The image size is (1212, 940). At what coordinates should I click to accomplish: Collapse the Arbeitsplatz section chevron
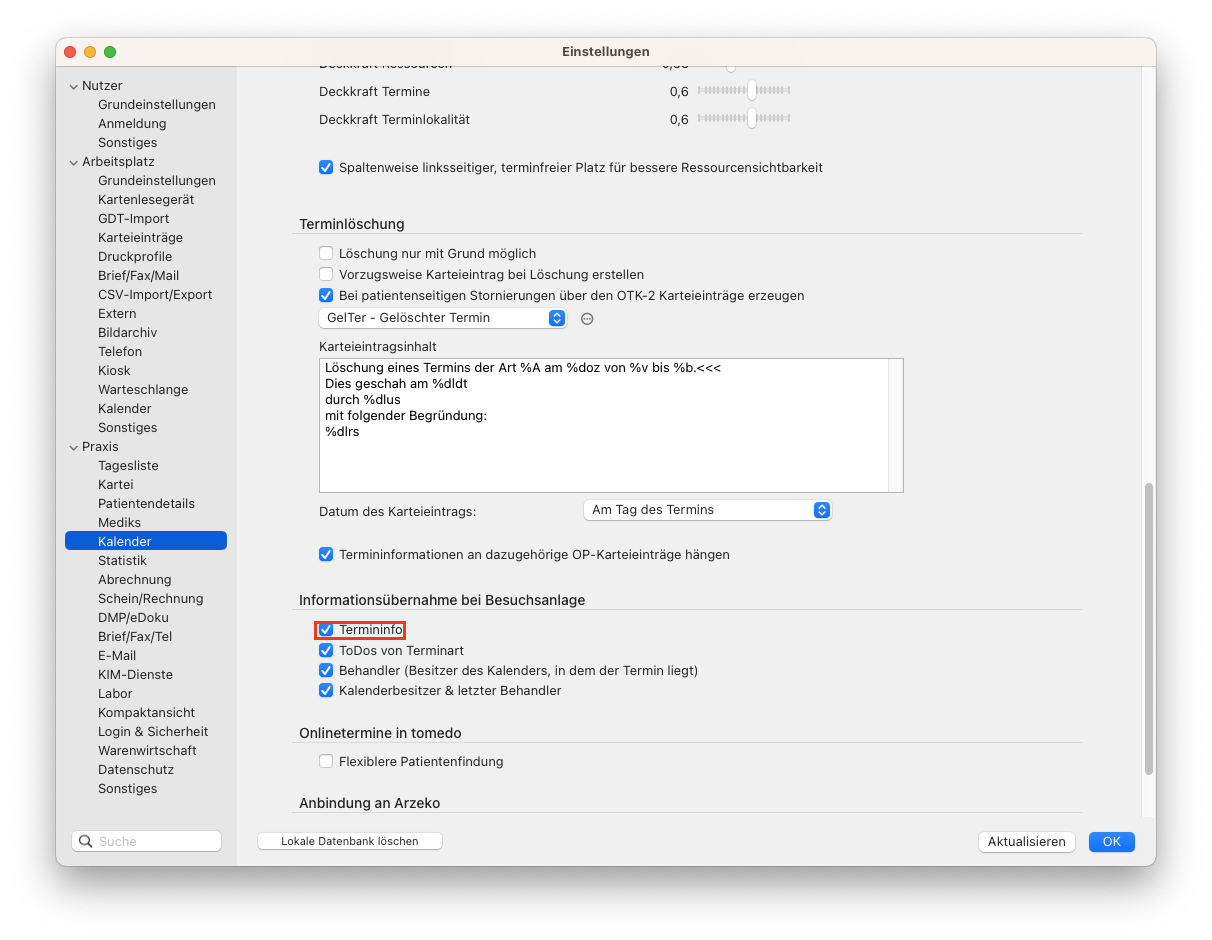coord(73,162)
